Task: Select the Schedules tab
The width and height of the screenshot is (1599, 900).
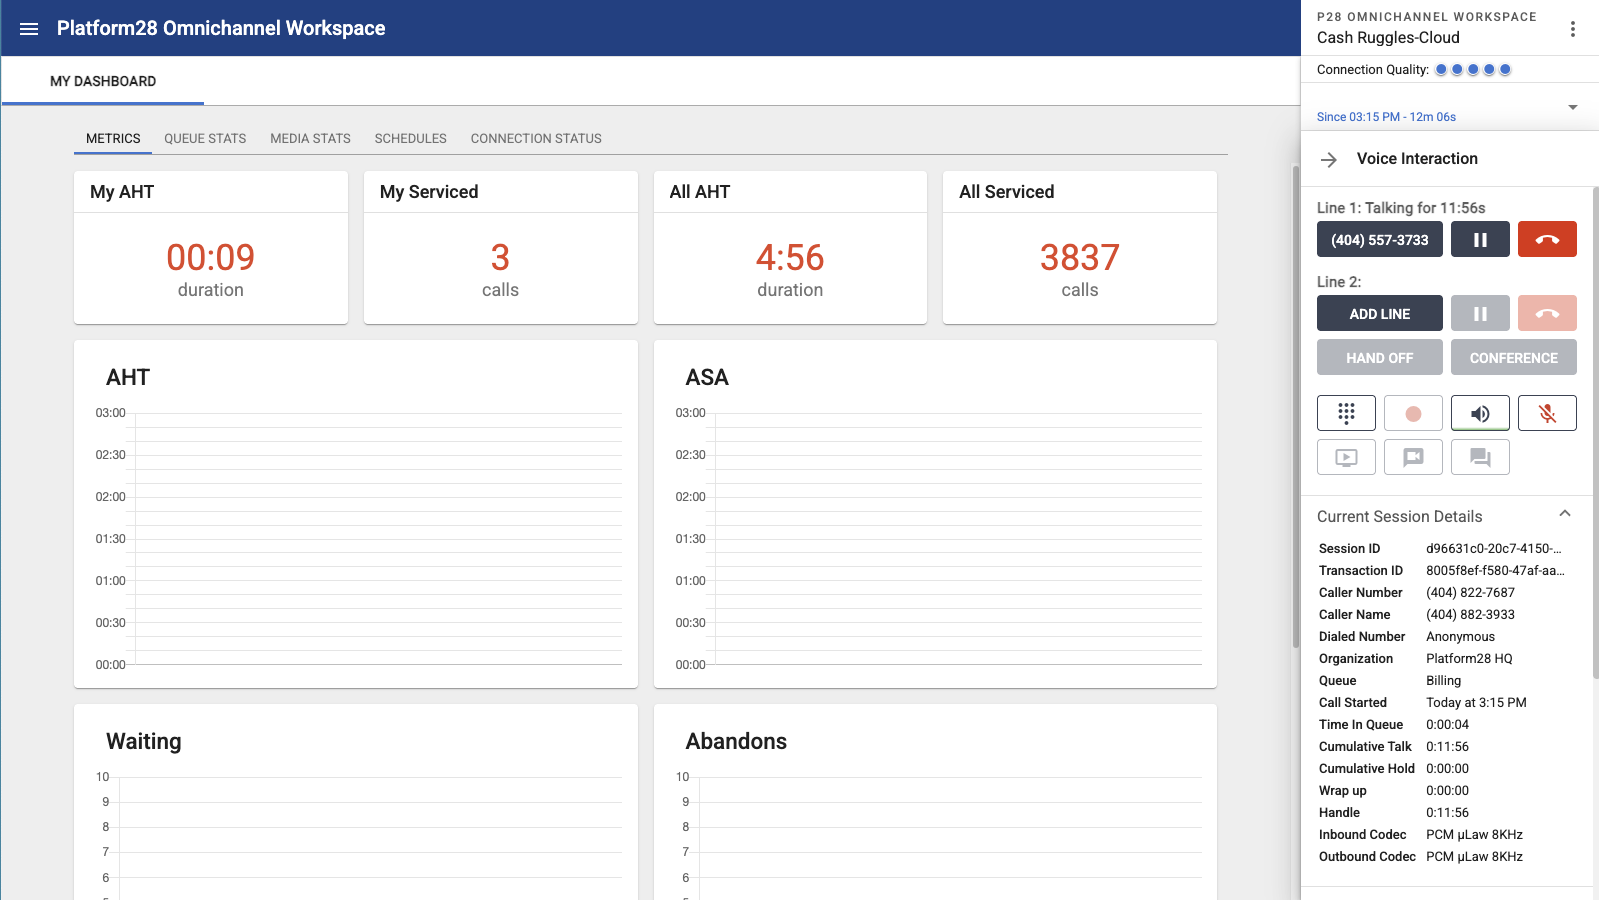Action: click(x=410, y=139)
